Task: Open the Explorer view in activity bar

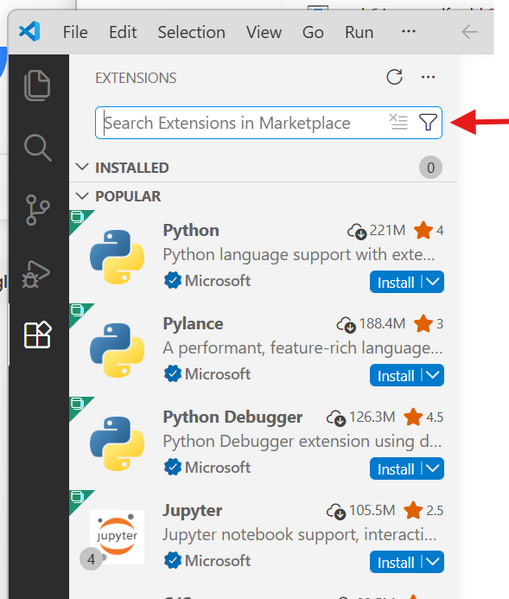Action: point(37,85)
